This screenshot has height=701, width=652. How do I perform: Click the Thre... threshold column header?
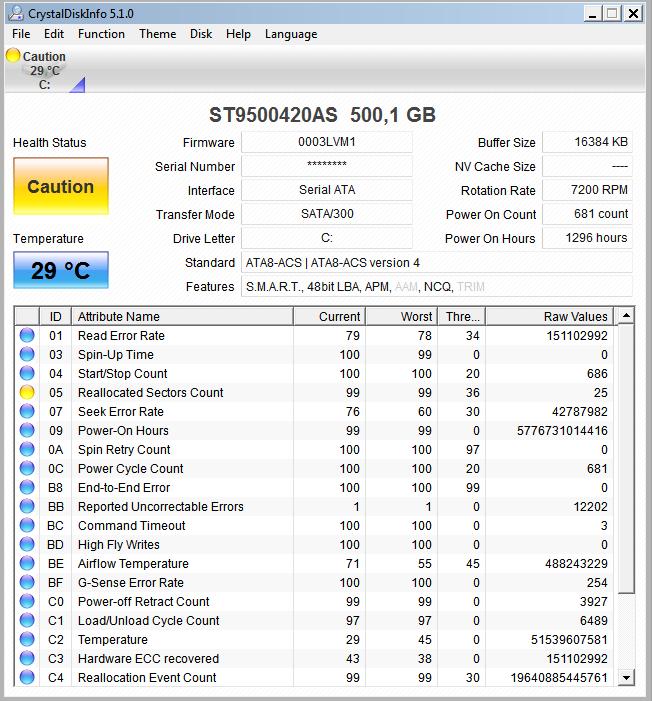[x=462, y=317]
